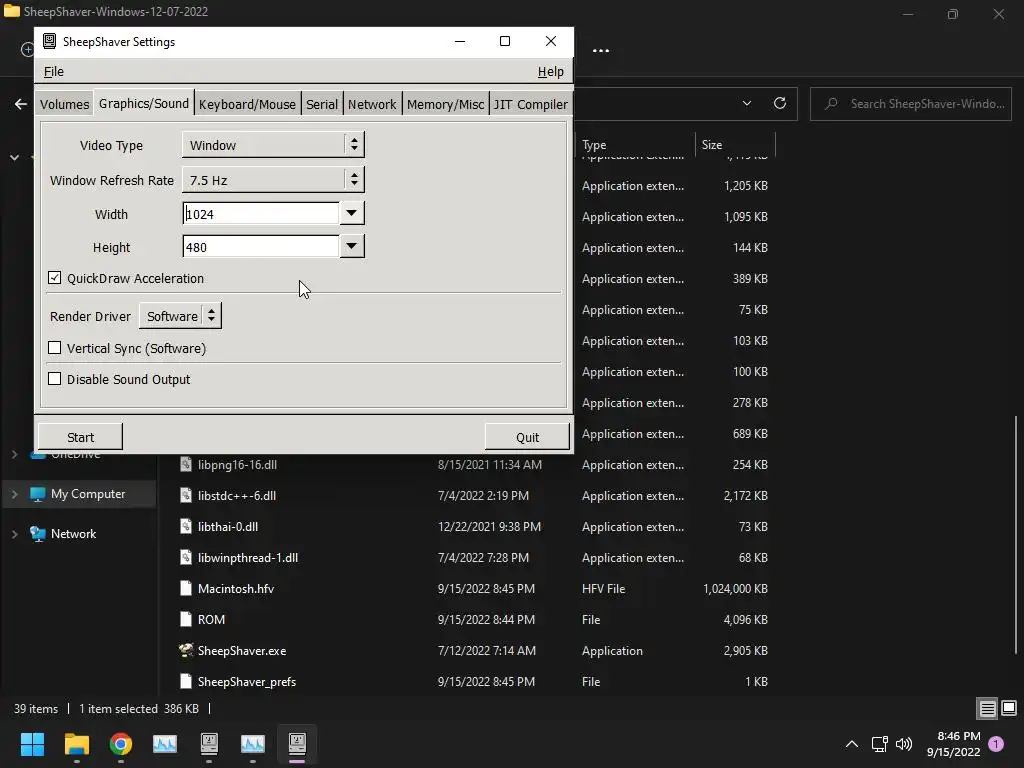
Task: Check Disable Sound Output
Action: point(55,379)
